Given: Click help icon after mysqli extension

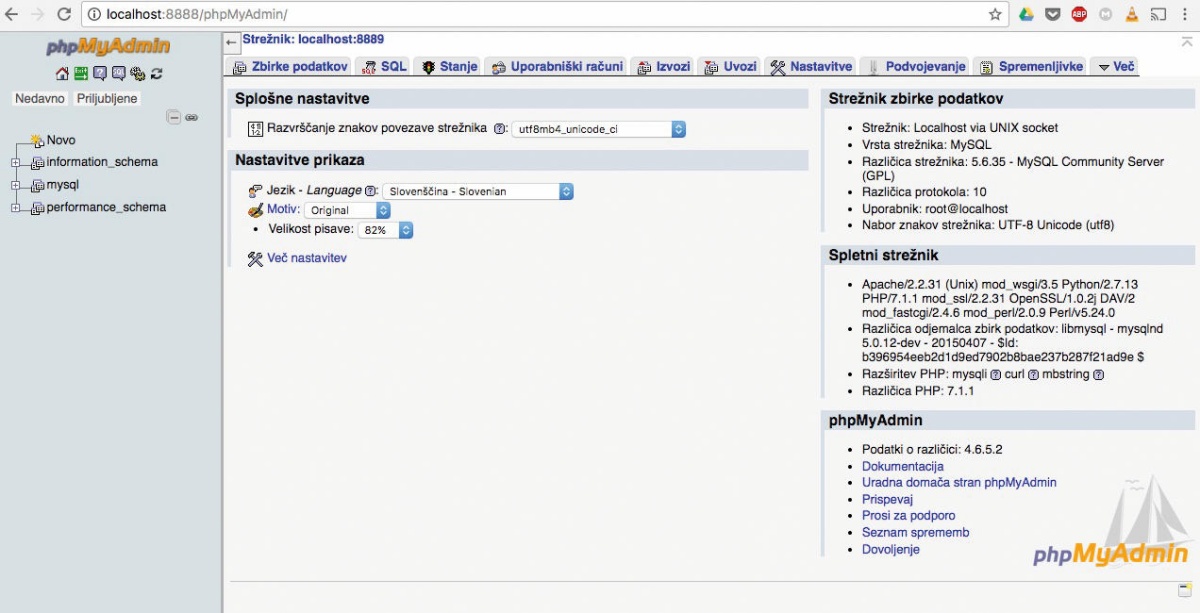Looking at the screenshot, I should coord(995,375).
